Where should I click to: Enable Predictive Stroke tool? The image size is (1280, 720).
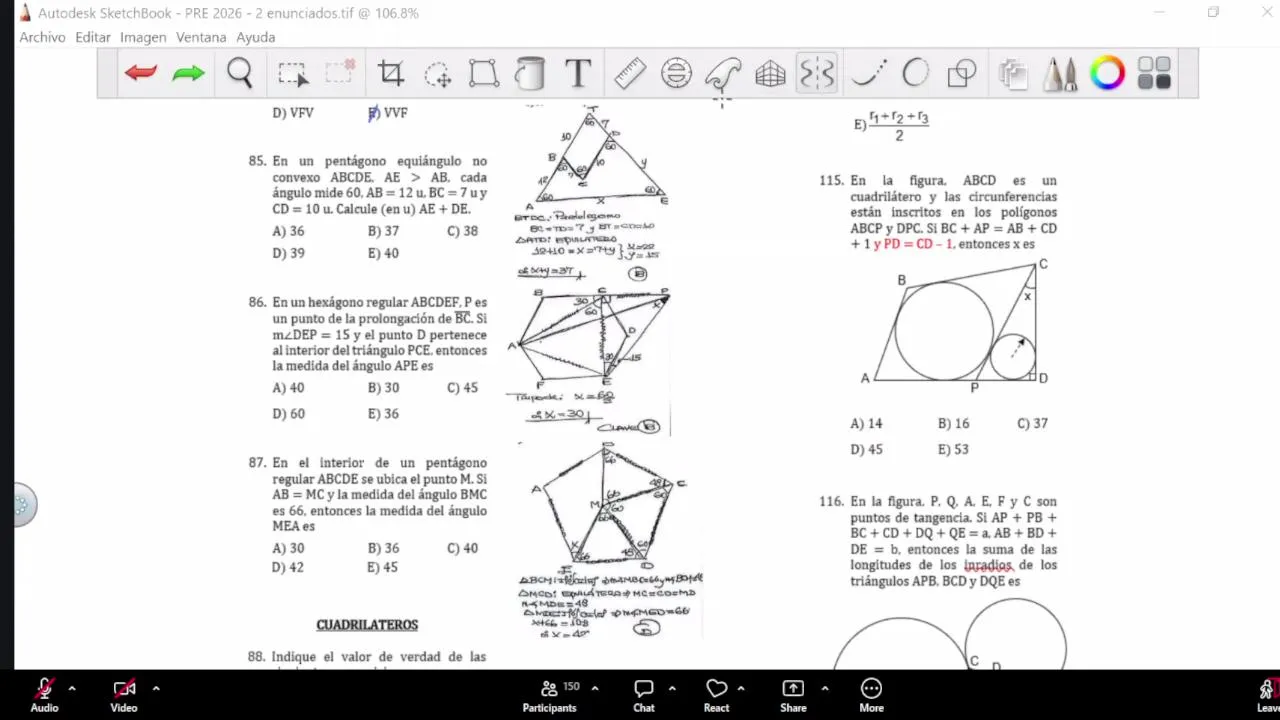[915, 73]
